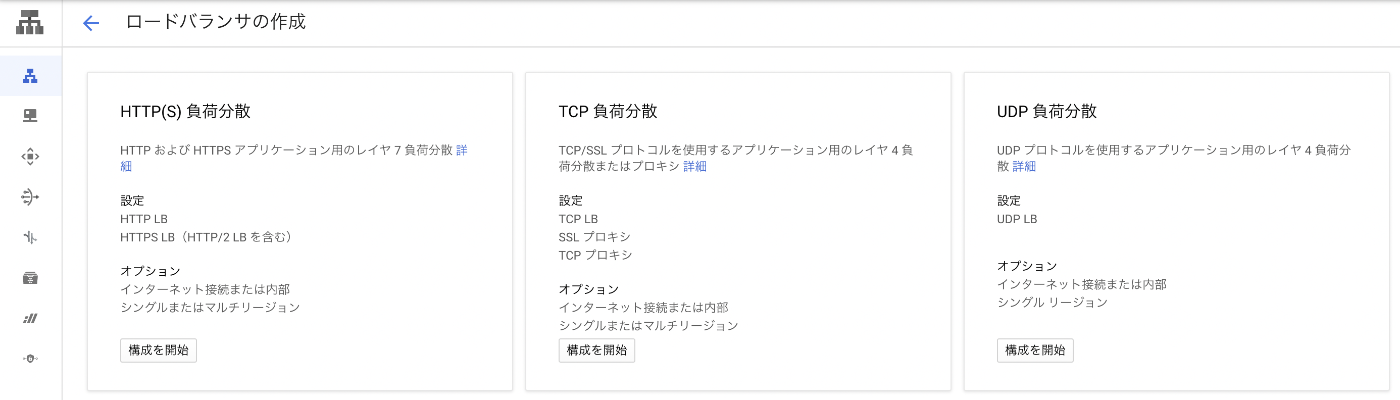This screenshot has height=400, width=1400.
Task: Open the Traffic Director sidebar icon
Action: (30, 238)
